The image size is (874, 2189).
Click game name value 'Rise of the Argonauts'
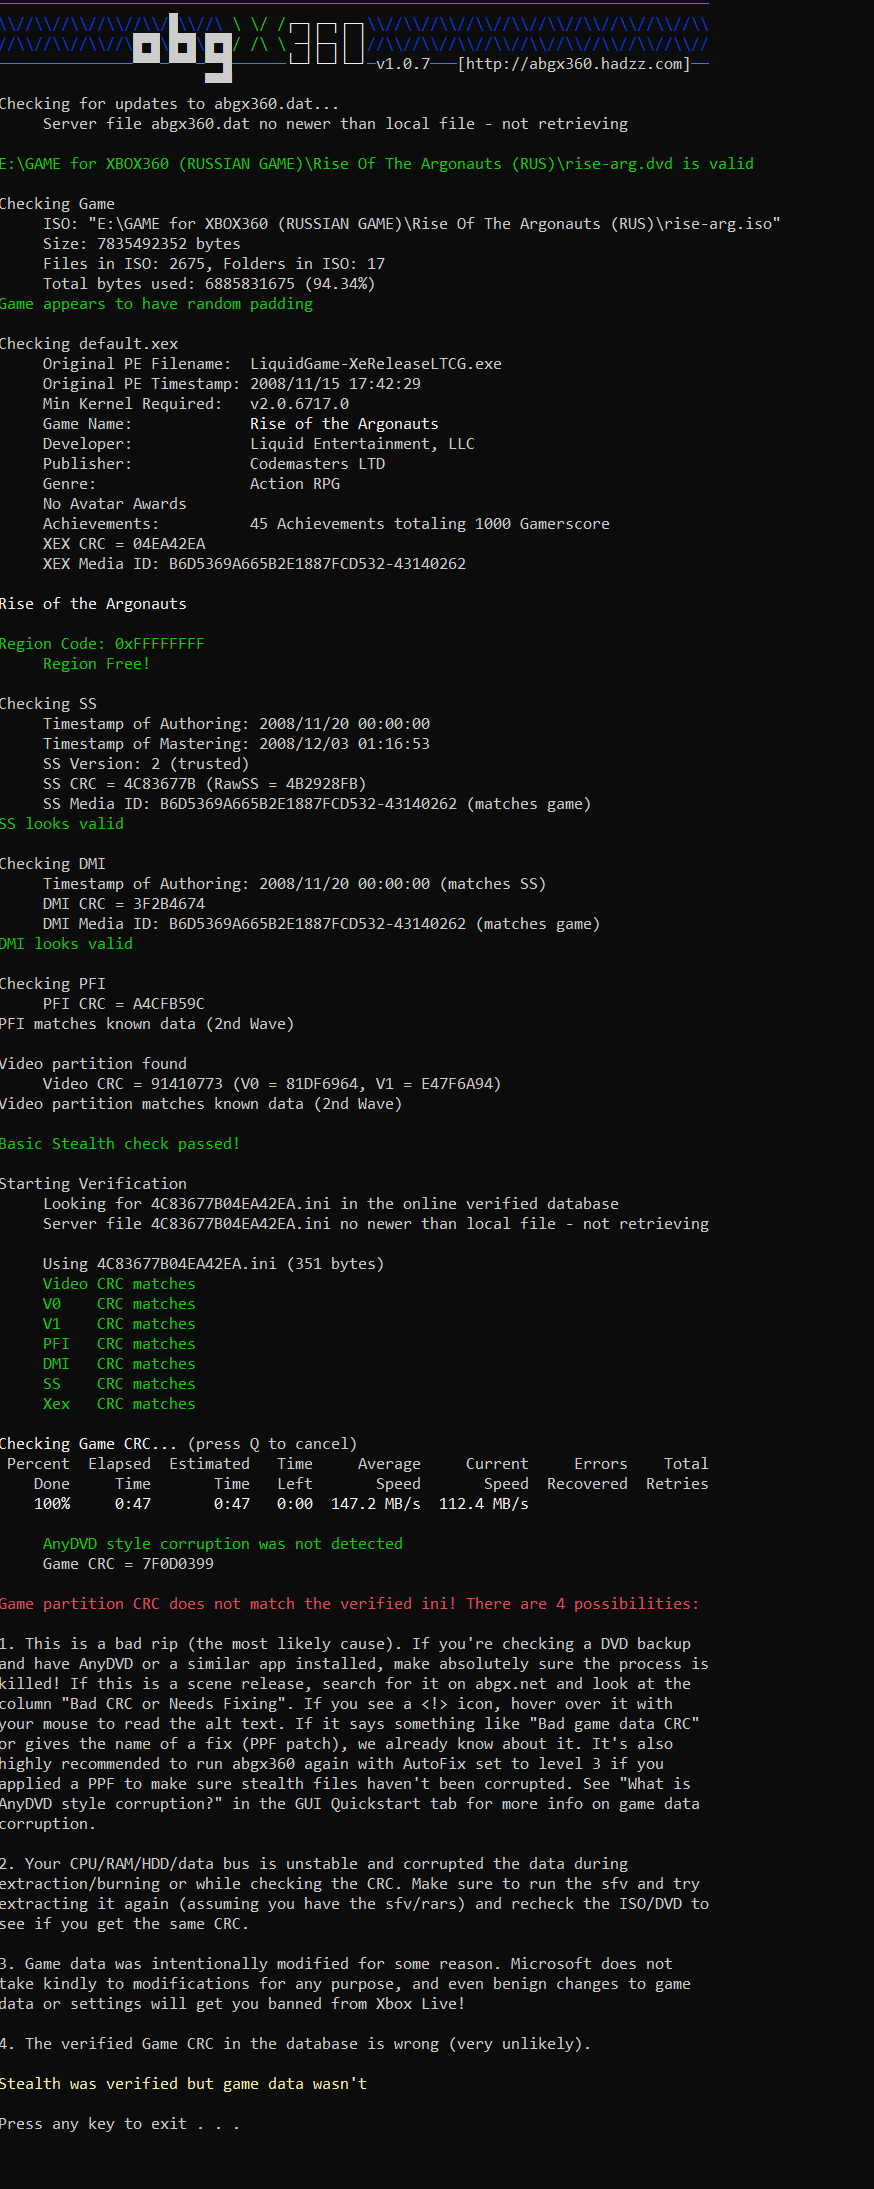pos(344,424)
